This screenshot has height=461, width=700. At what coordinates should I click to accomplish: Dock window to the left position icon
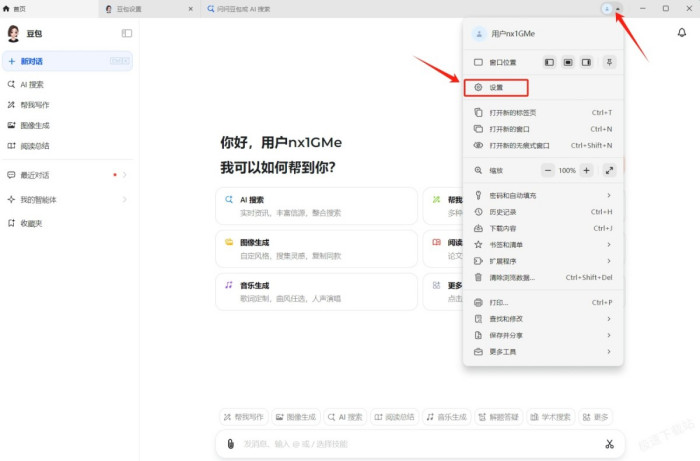[549, 62]
